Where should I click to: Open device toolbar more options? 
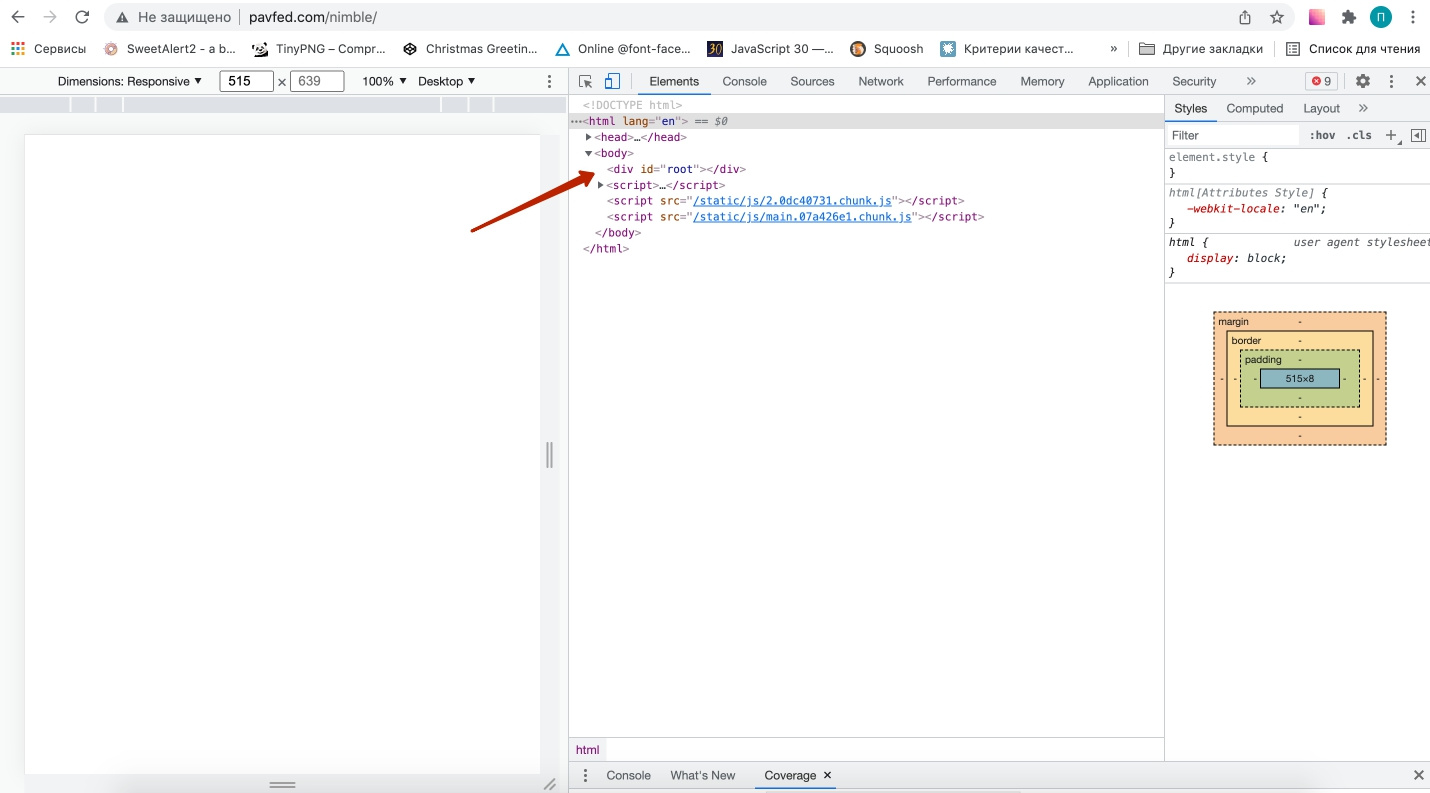549,81
